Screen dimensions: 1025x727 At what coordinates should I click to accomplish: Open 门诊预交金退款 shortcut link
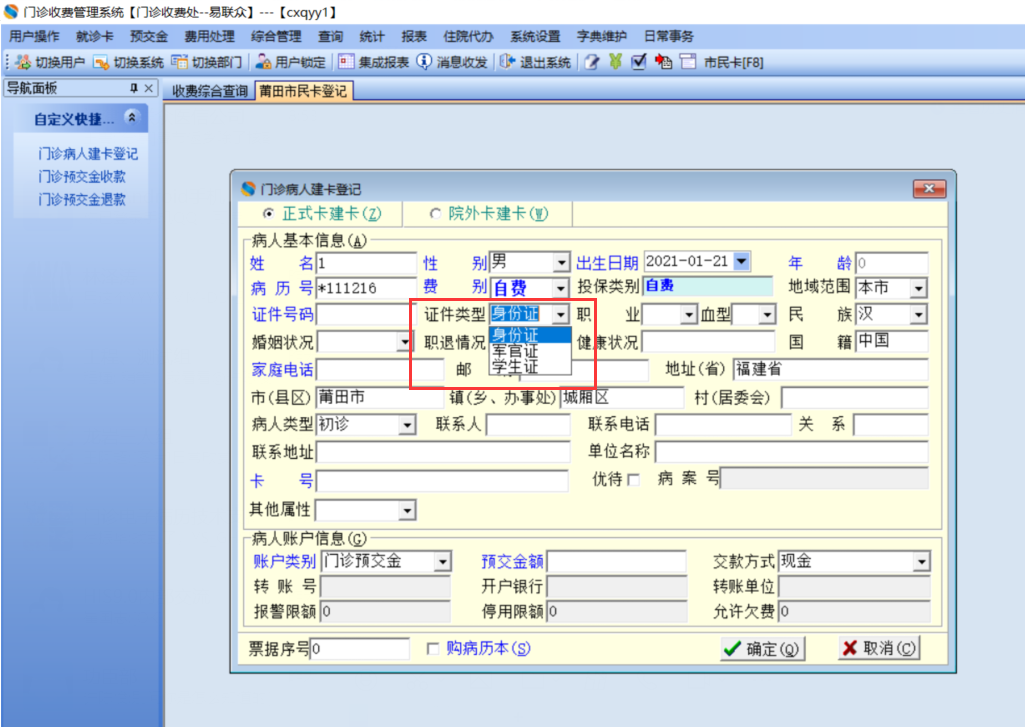(82, 199)
